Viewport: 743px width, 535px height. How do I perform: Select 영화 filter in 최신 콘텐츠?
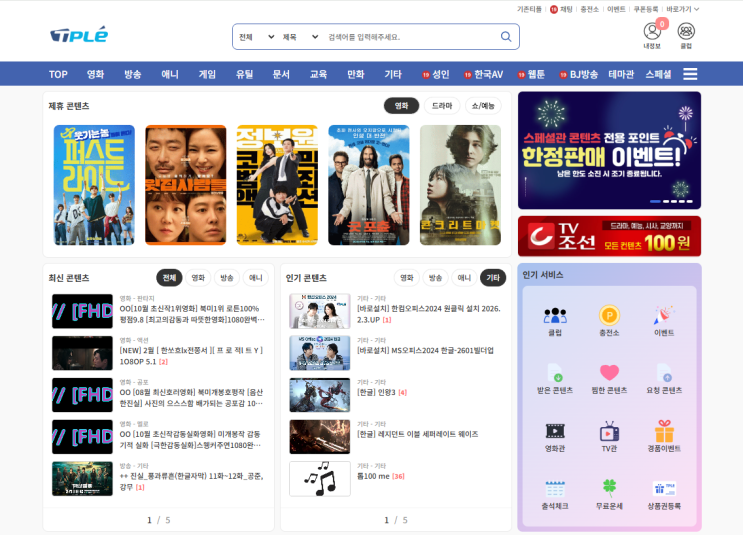point(198,278)
